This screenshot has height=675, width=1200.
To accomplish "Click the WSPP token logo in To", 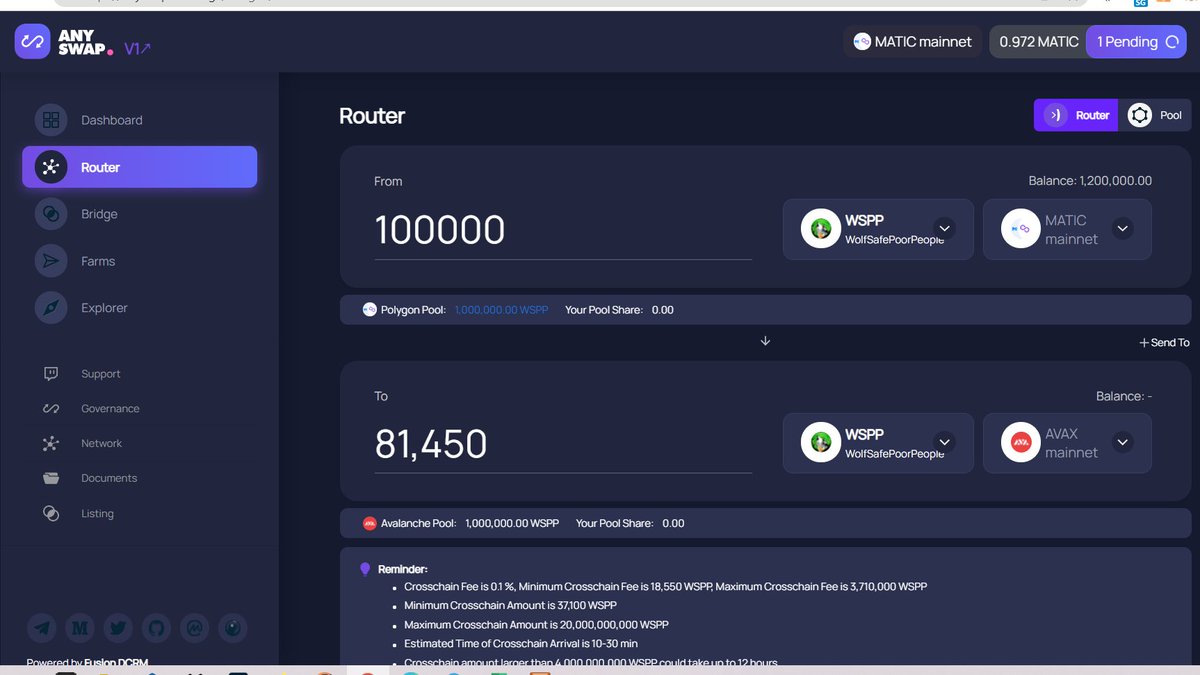I will click(x=821, y=443).
